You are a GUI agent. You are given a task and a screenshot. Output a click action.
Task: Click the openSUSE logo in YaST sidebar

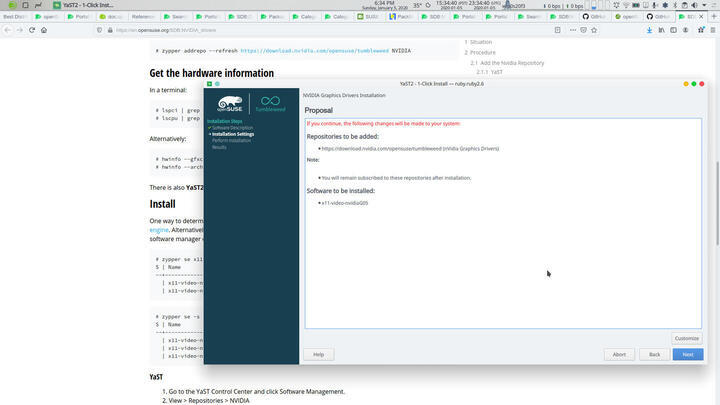pos(230,104)
